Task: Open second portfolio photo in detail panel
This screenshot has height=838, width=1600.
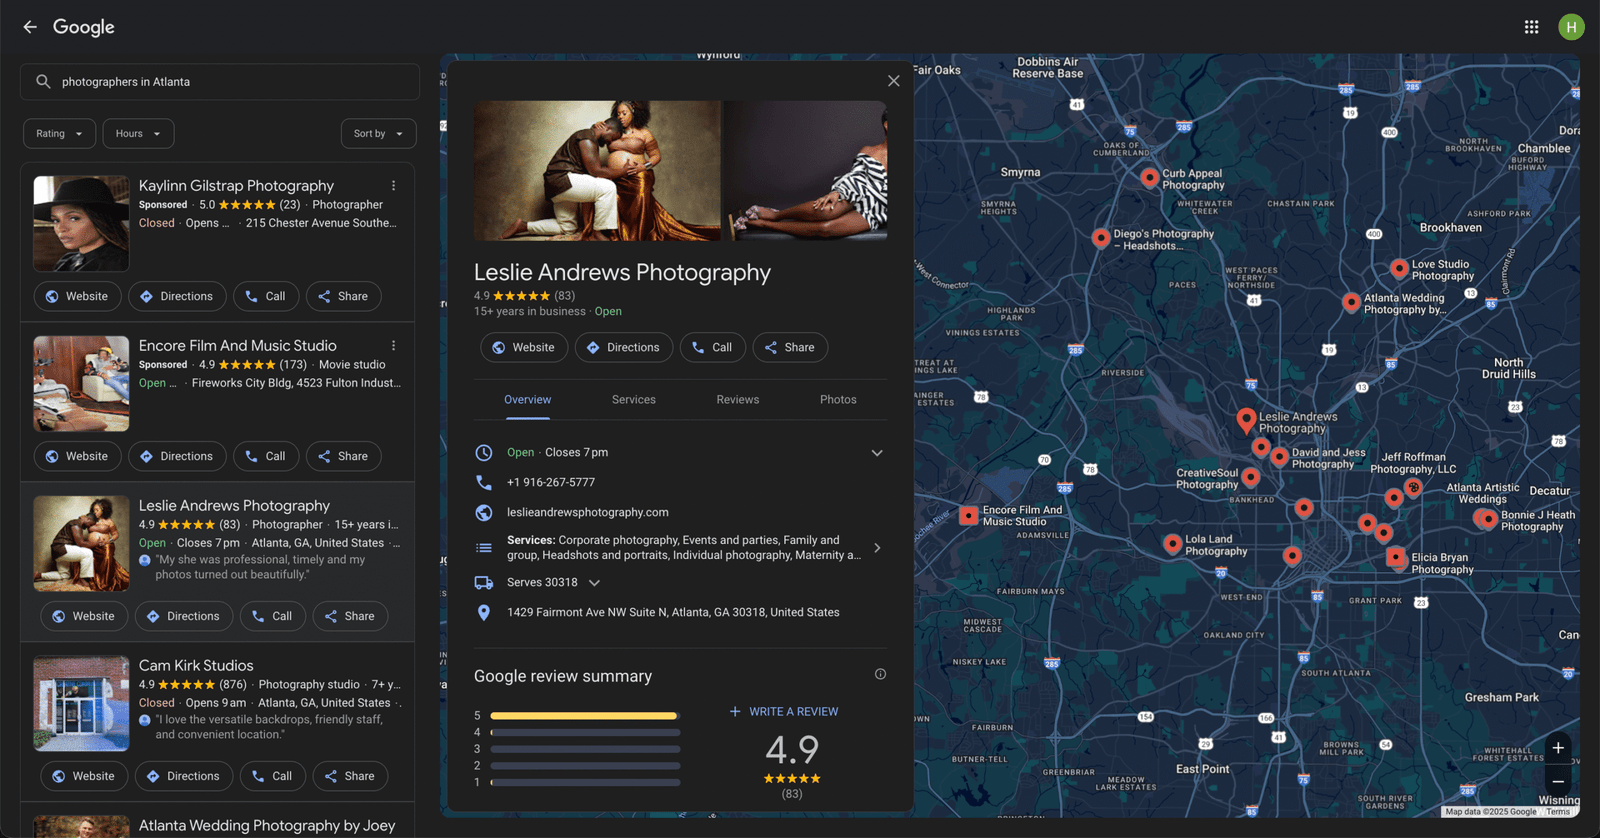Action: [x=806, y=170]
